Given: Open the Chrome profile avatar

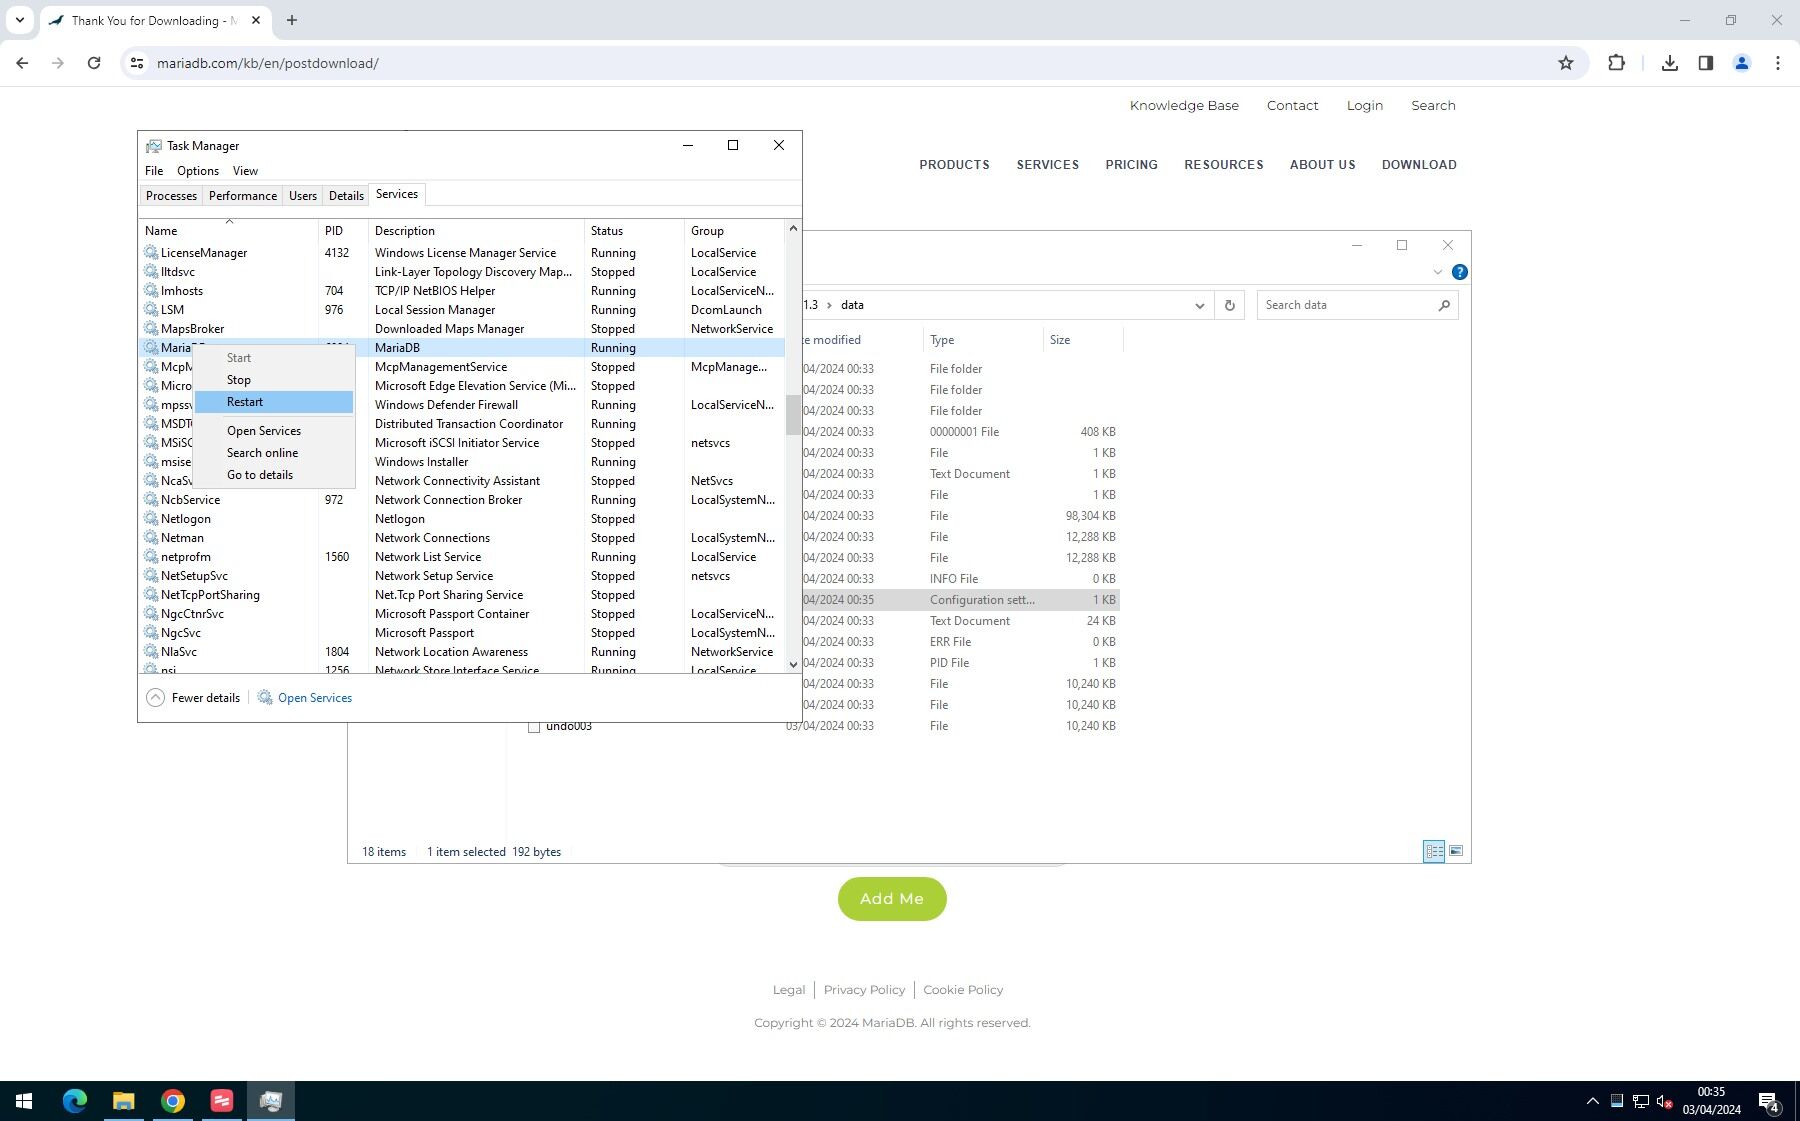Looking at the screenshot, I should pos(1742,63).
